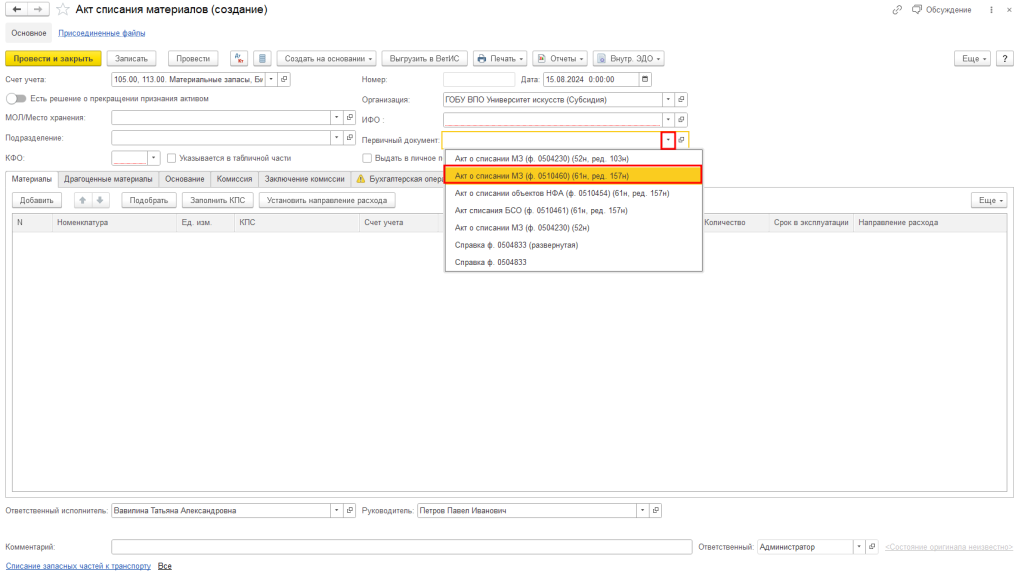The width and height of the screenshot is (1024, 577).
Task: Open the Дт/Кт accounting entries icon
Action: point(239,58)
